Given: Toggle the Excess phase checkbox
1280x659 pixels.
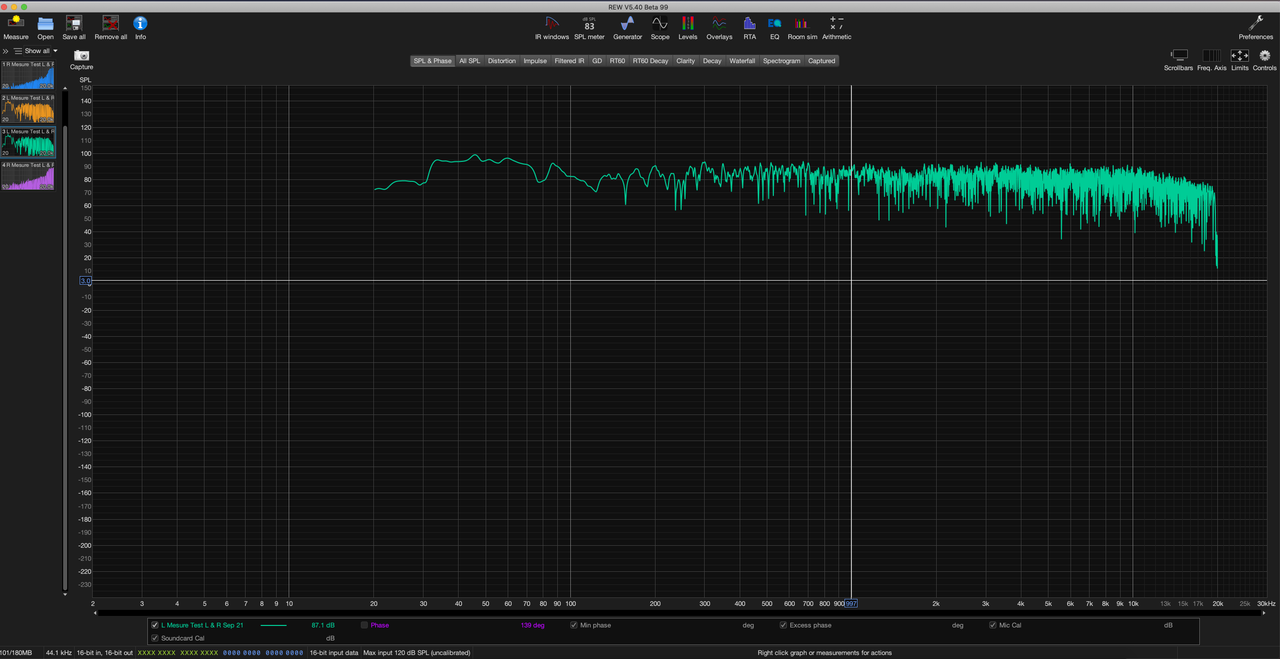Looking at the screenshot, I should click(784, 625).
